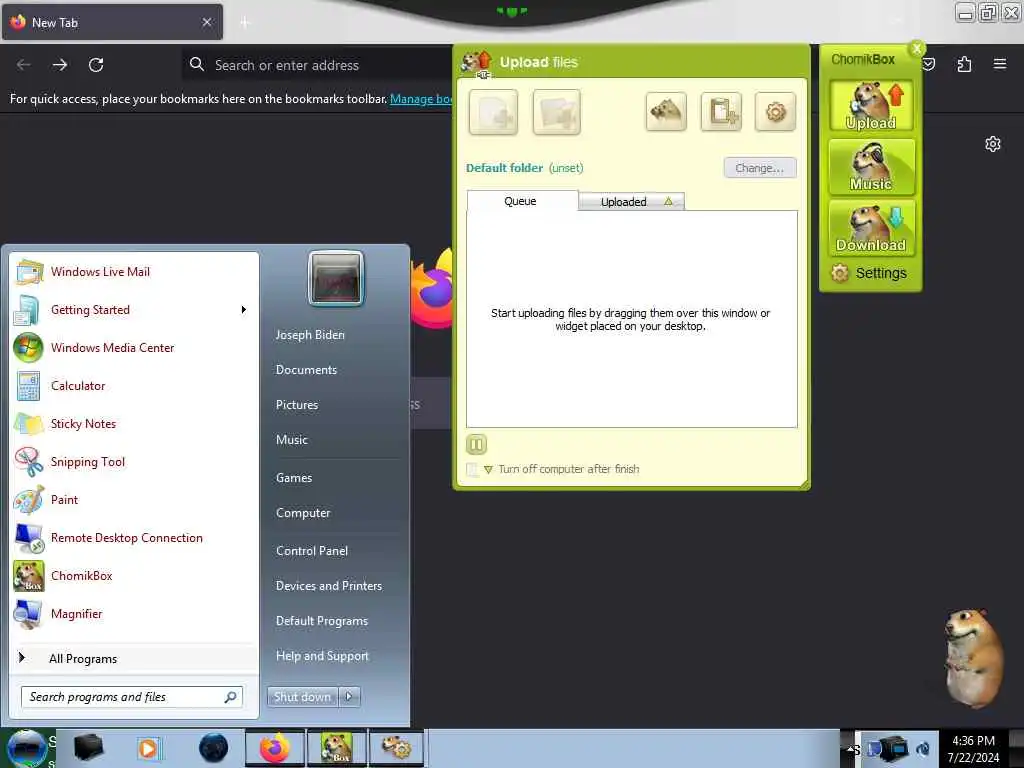This screenshot has width=1024, height=768.
Task: Close the New Tab browser tab
Action: point(207,22)
